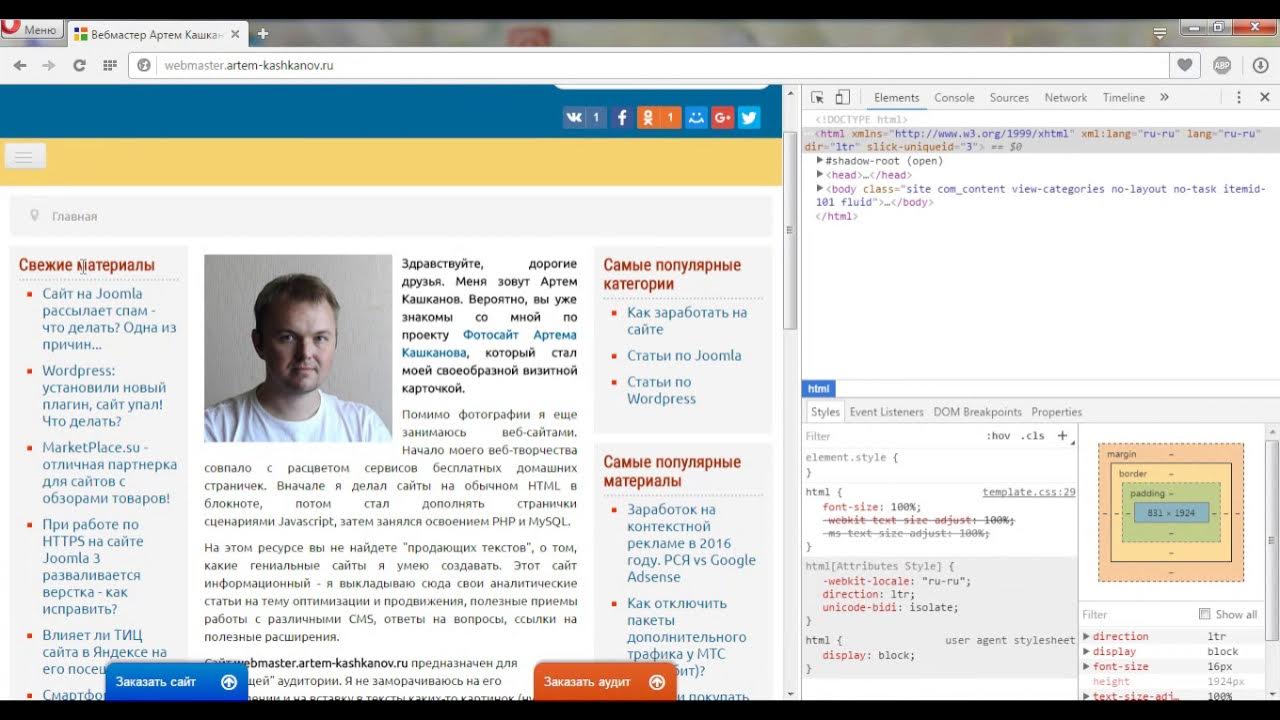Follow the 'Фотосайт Артема Кашканова' link
This screenshot has width=1280, height=720.
click(489, 344)
